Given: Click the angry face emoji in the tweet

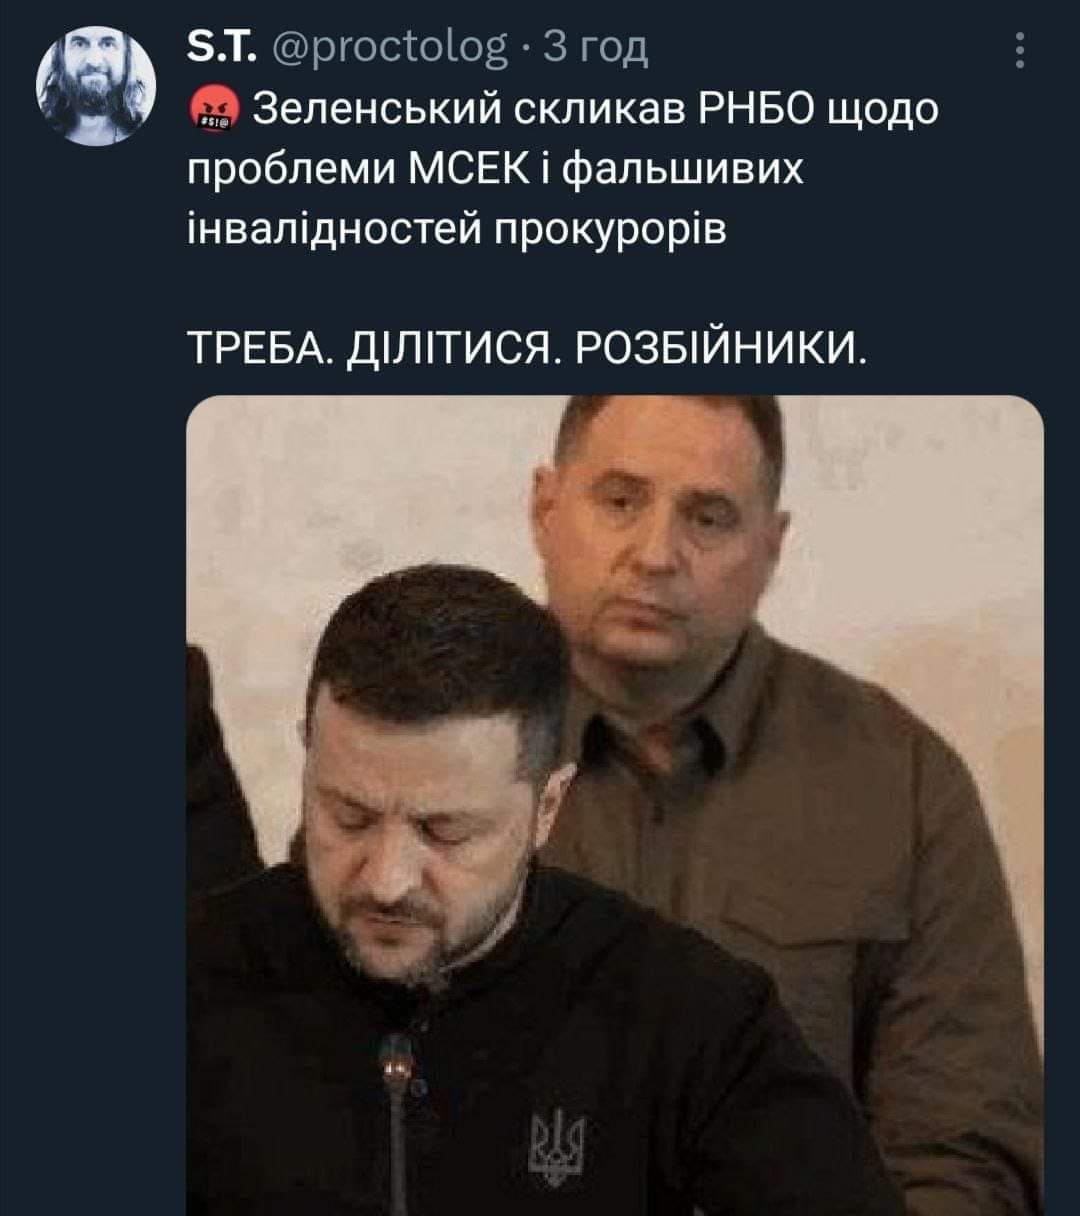Looking at the screenshot, I should tap(210, 109).
